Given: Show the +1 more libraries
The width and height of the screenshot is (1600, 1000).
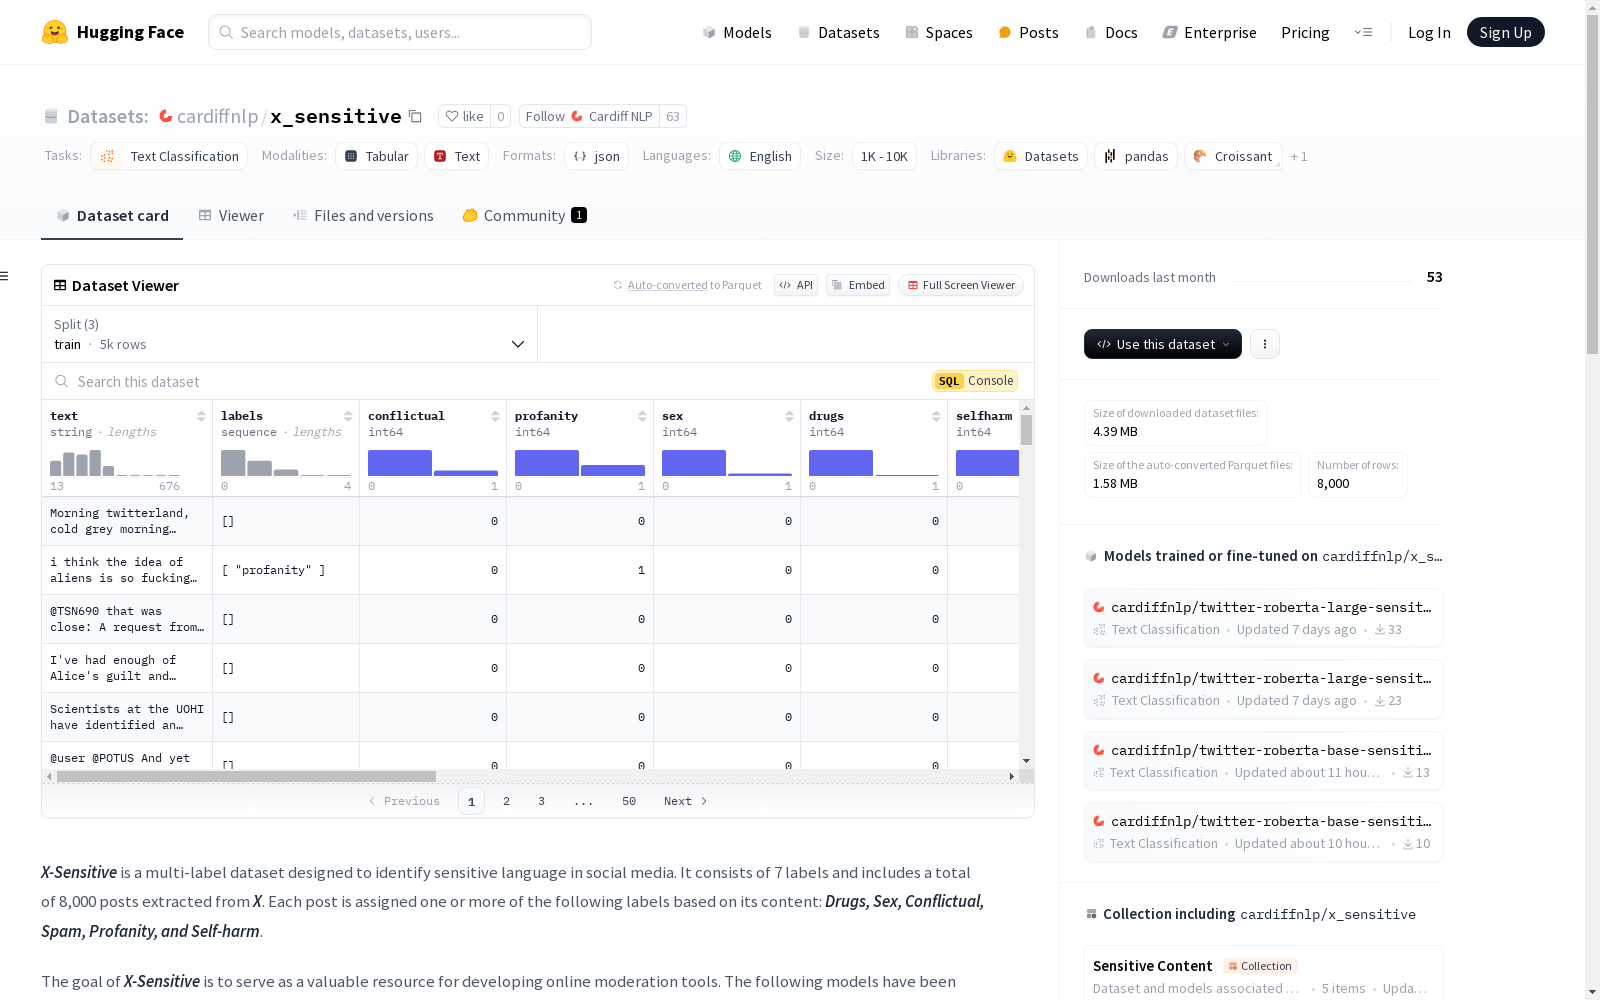Looking at the screenshot, I should coord(1299,156).
